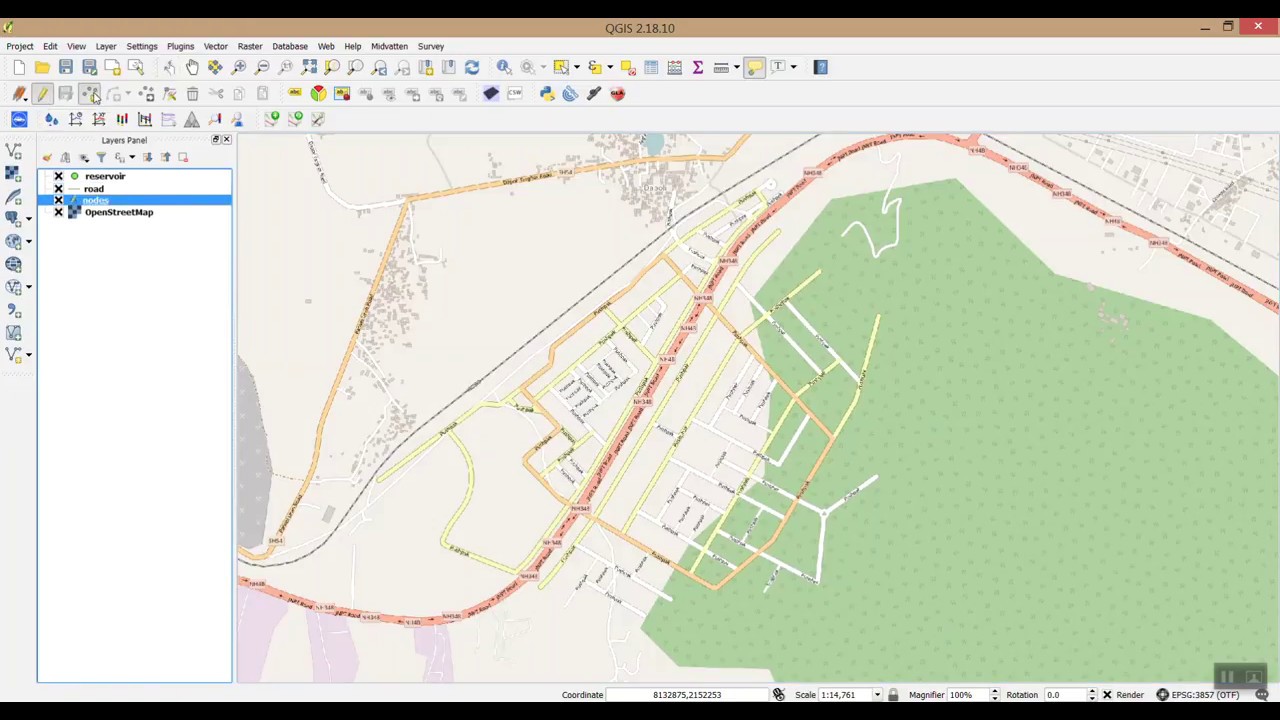The width and height of the screenshot is (1280, 720).
Task: Refresh the map canvas
Action: (472, 67)
